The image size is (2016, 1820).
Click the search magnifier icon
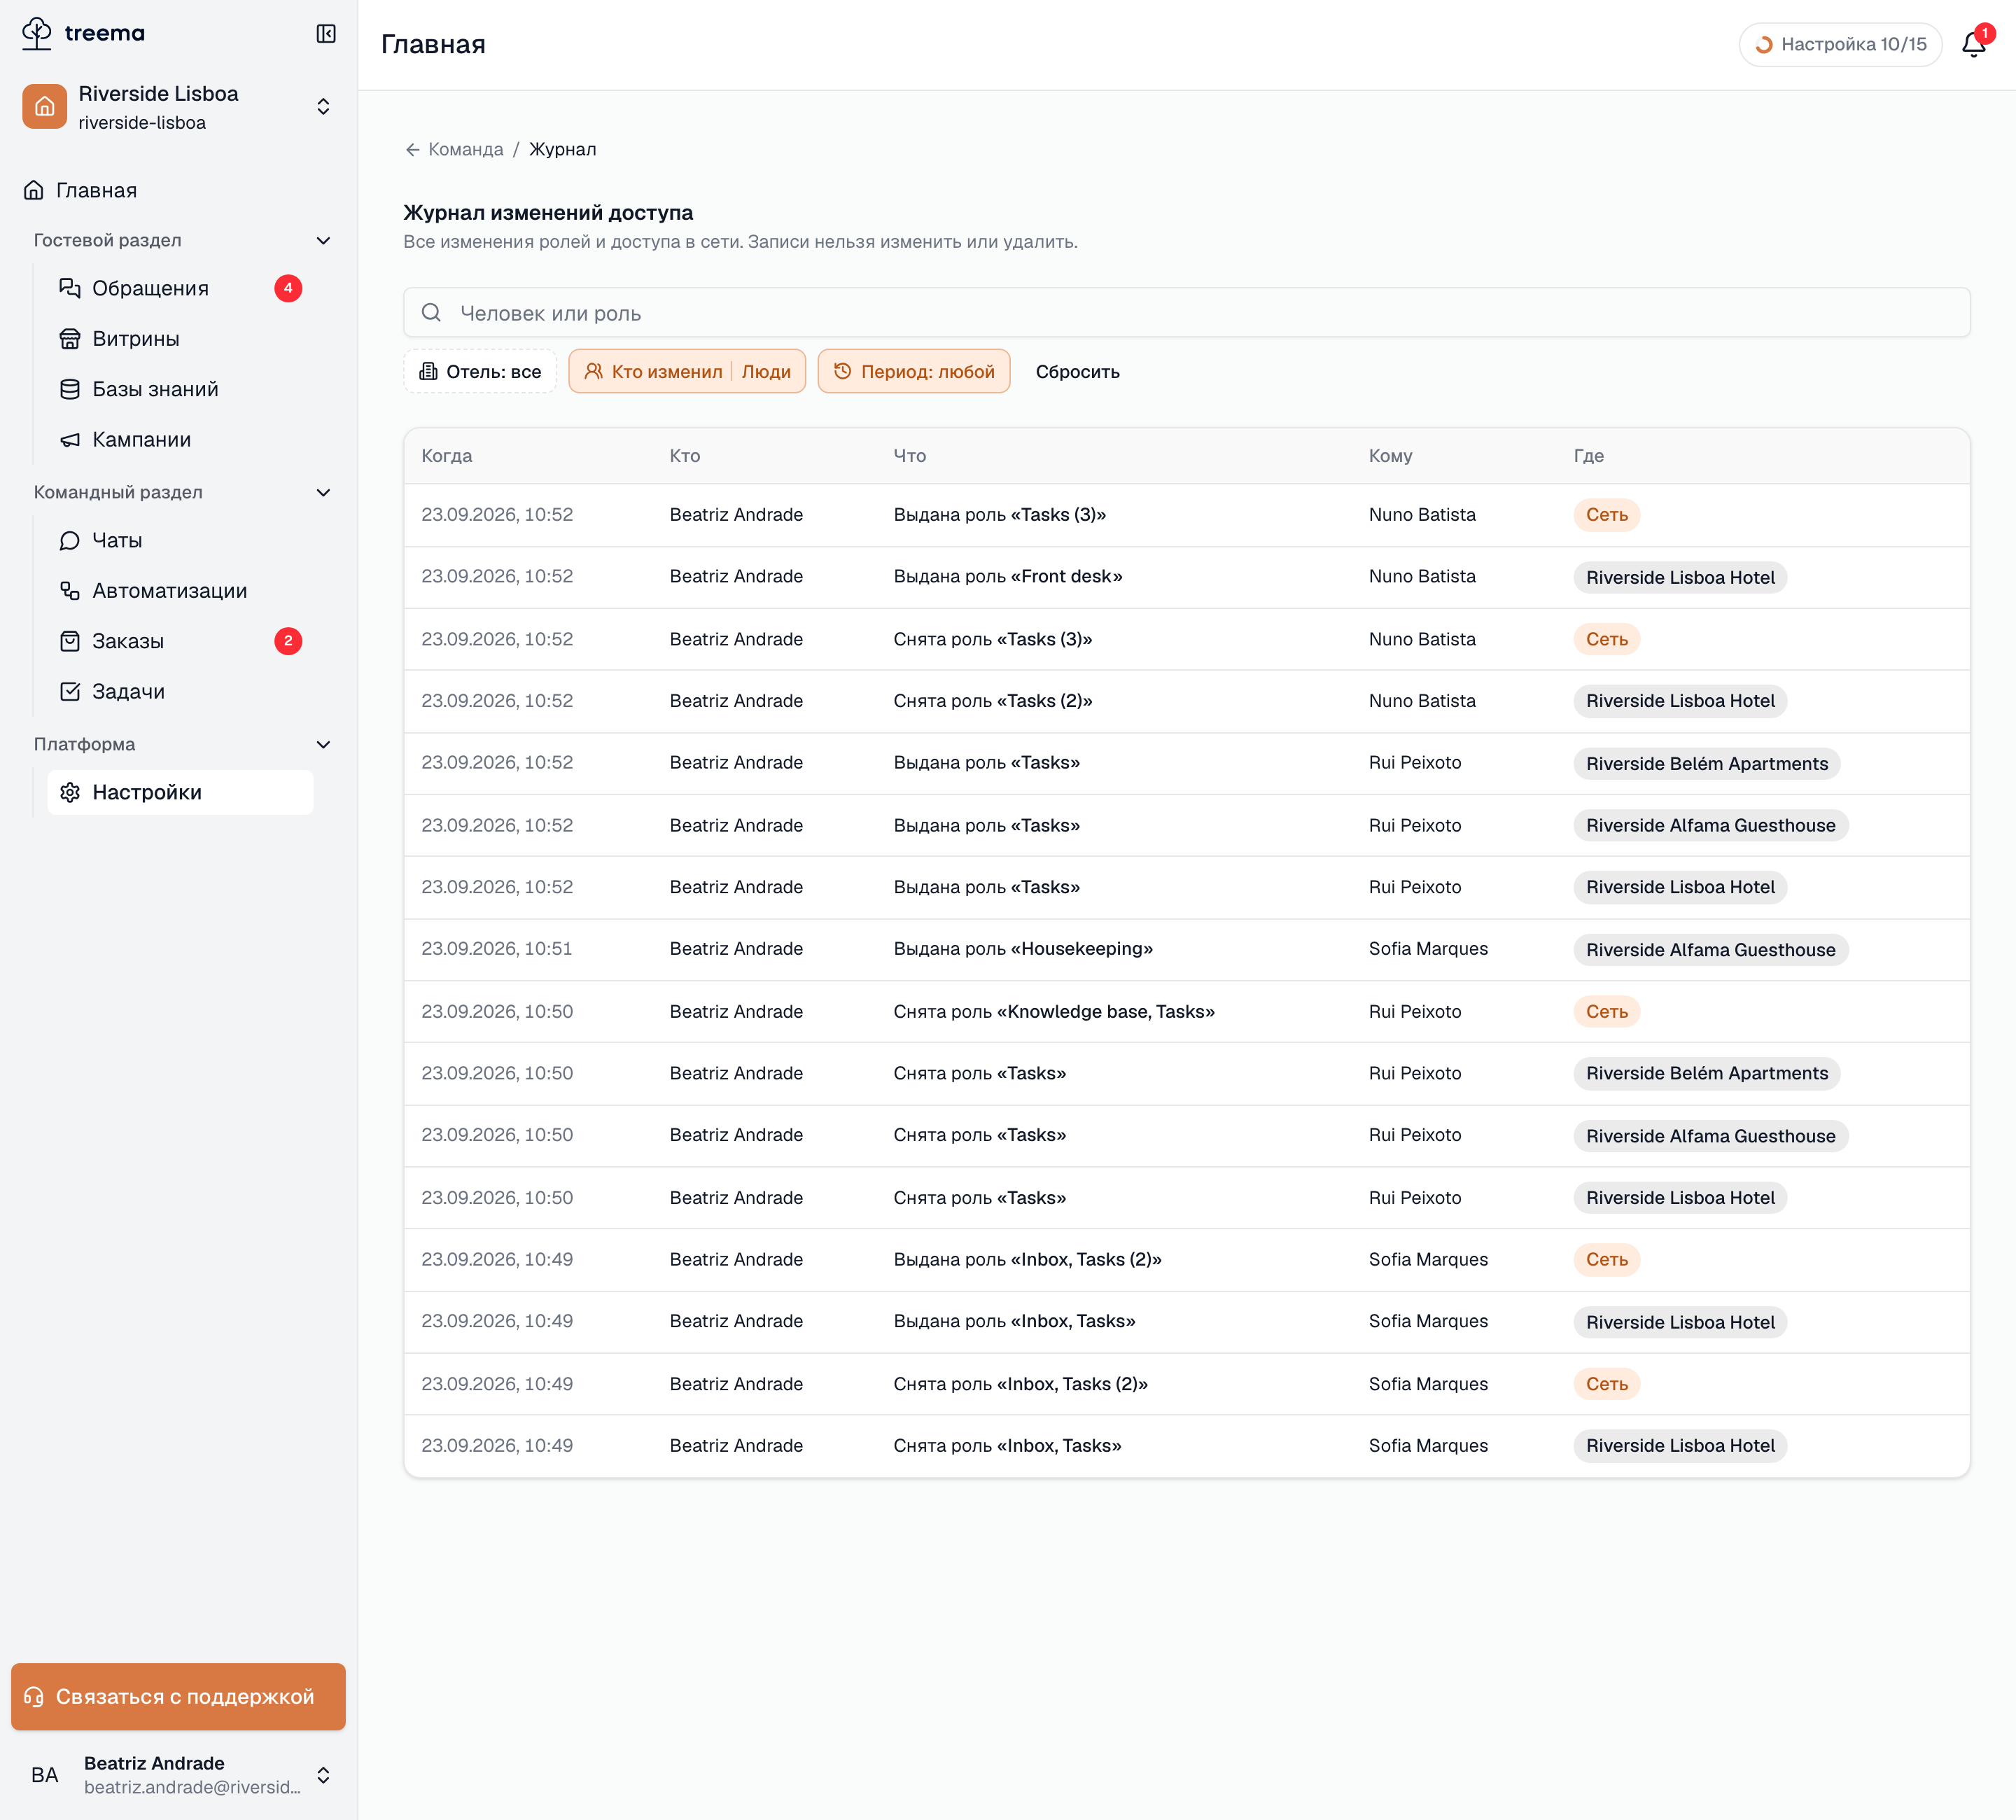click(x=431, y=313)
